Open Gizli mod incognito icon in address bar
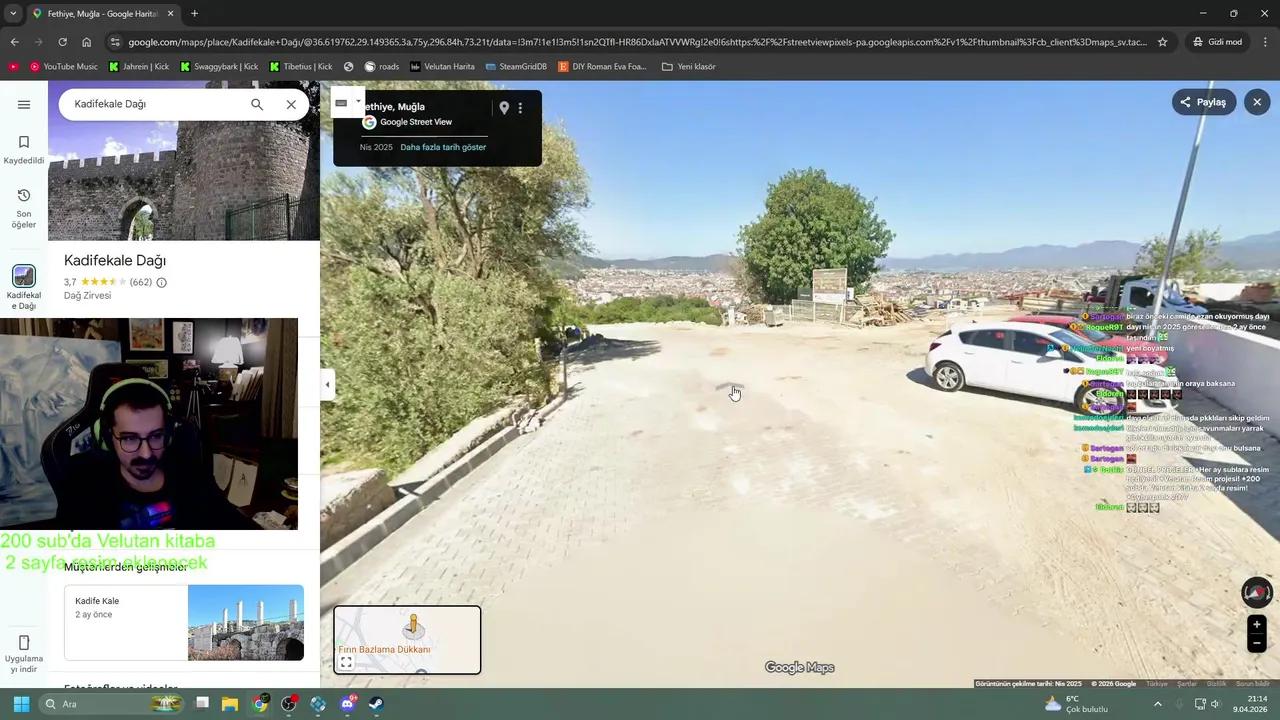1280x720 pixels. tap(1198, 42)
